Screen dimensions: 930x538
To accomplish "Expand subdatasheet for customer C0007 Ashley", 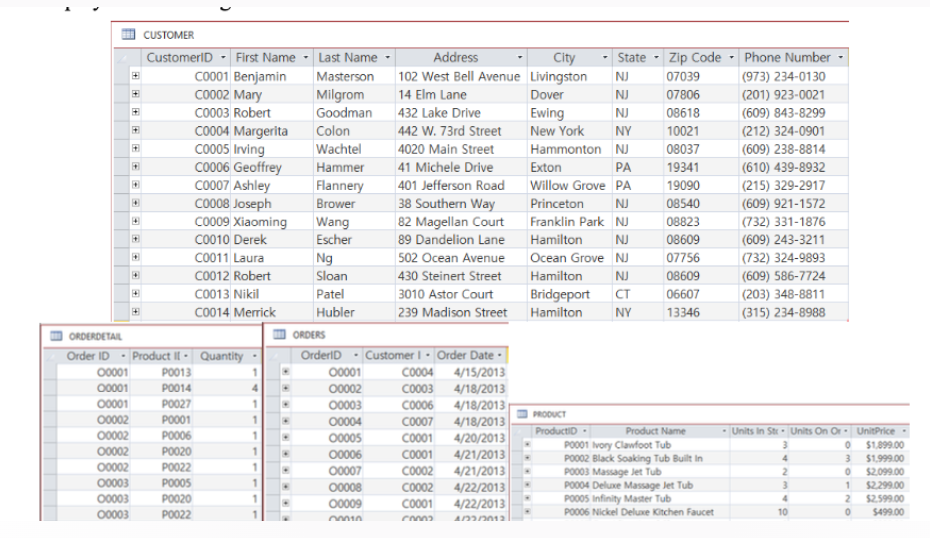I will click(x=136, y=185).
